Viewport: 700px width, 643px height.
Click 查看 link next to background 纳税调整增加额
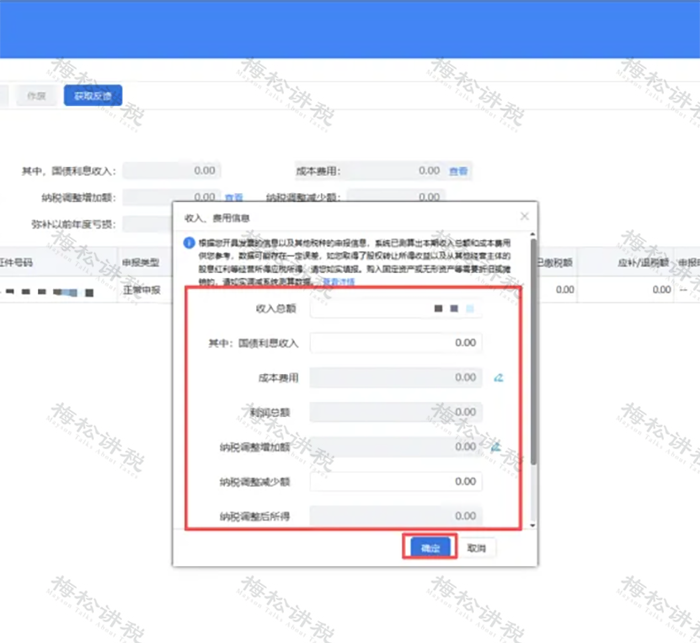(234, 198)
